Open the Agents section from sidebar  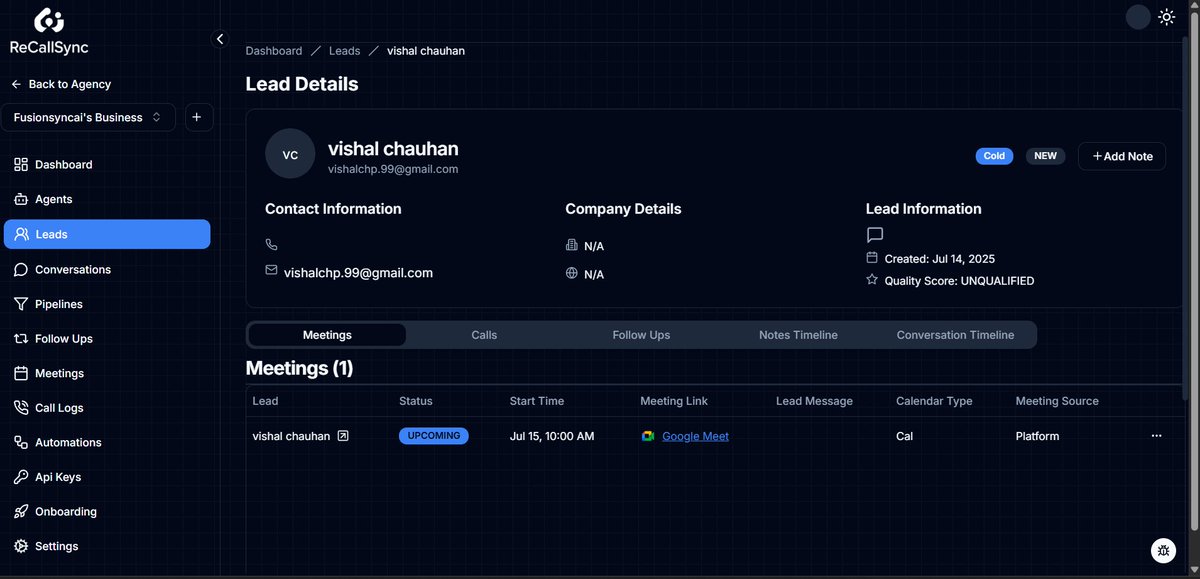(54, 199)
